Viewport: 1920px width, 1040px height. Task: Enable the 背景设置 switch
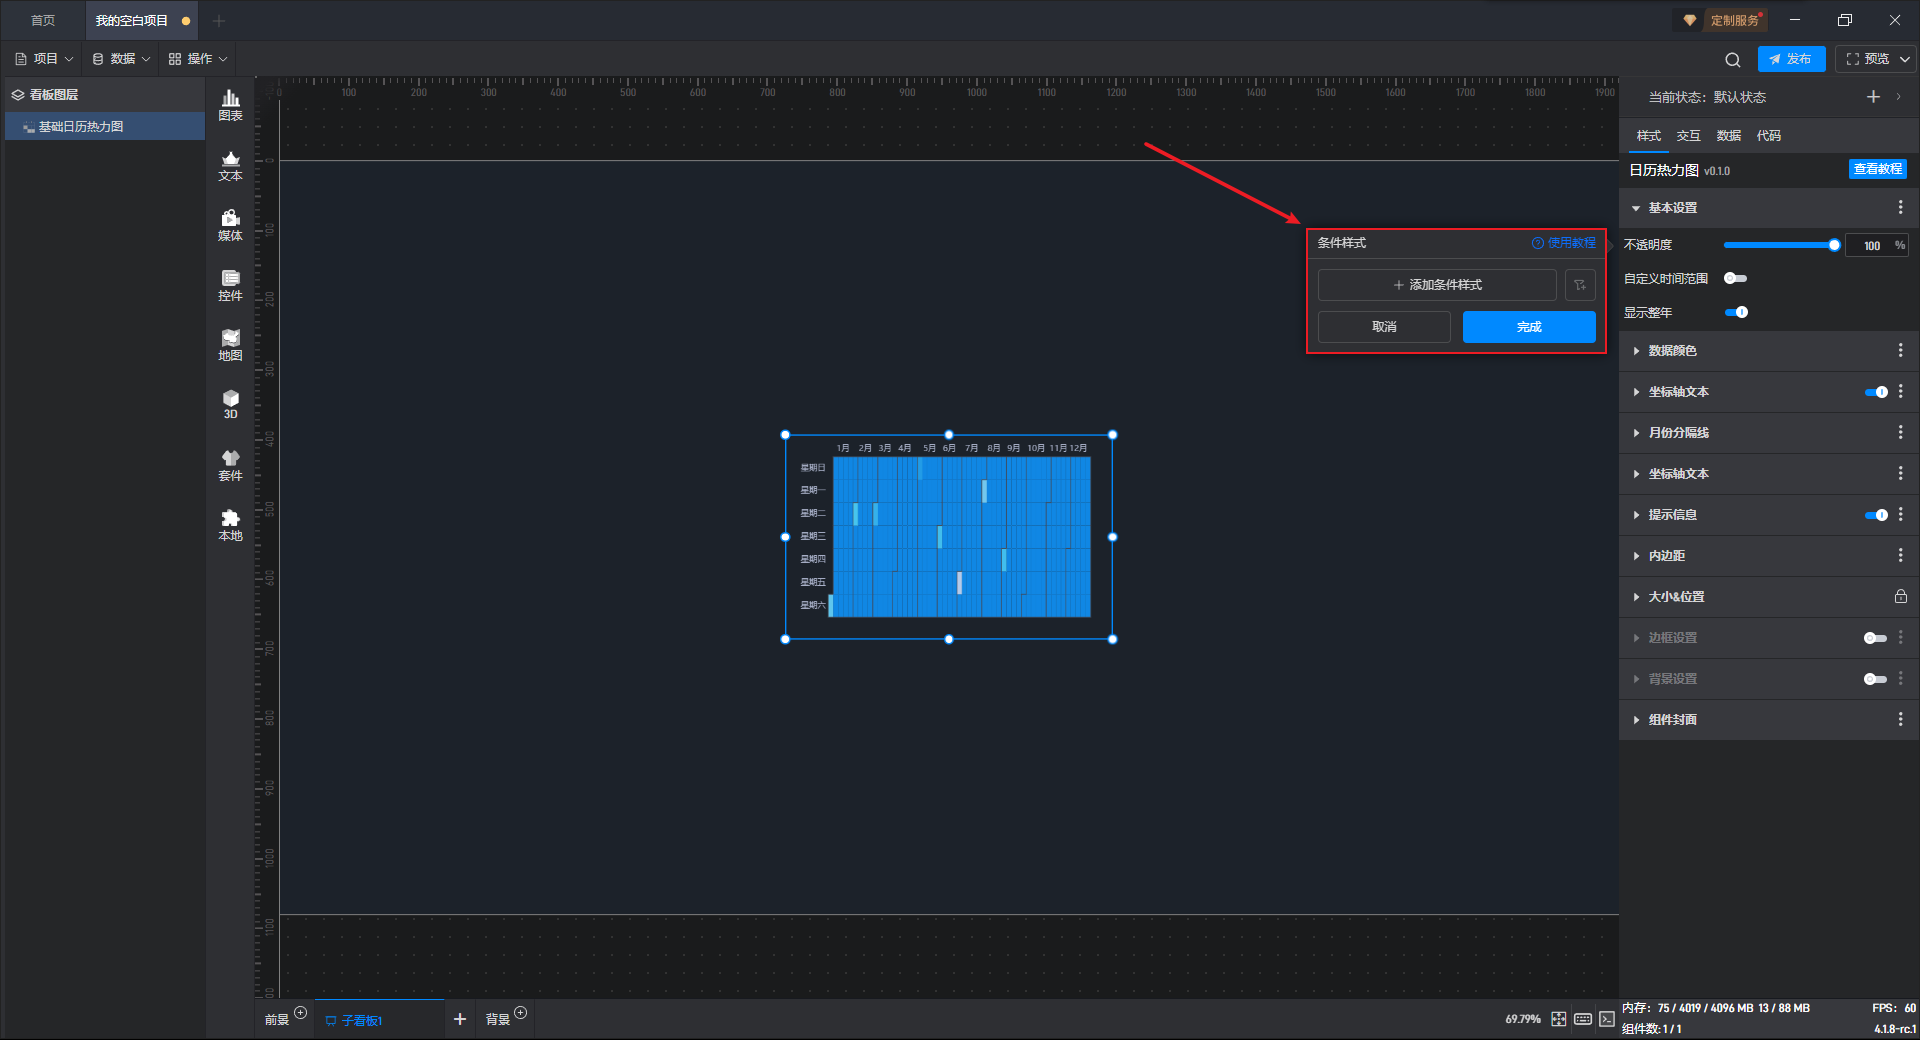[1875, 679]
